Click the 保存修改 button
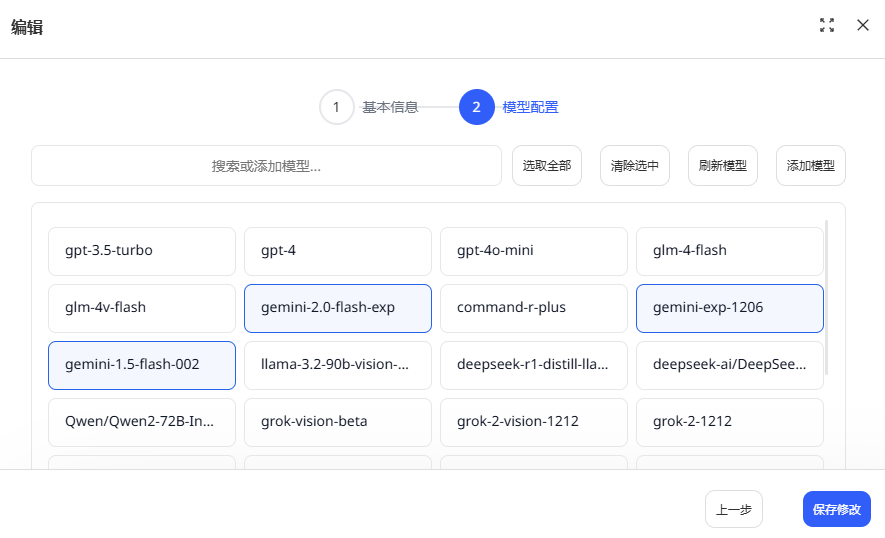This screenshot has width=885, height=538. 836,509
